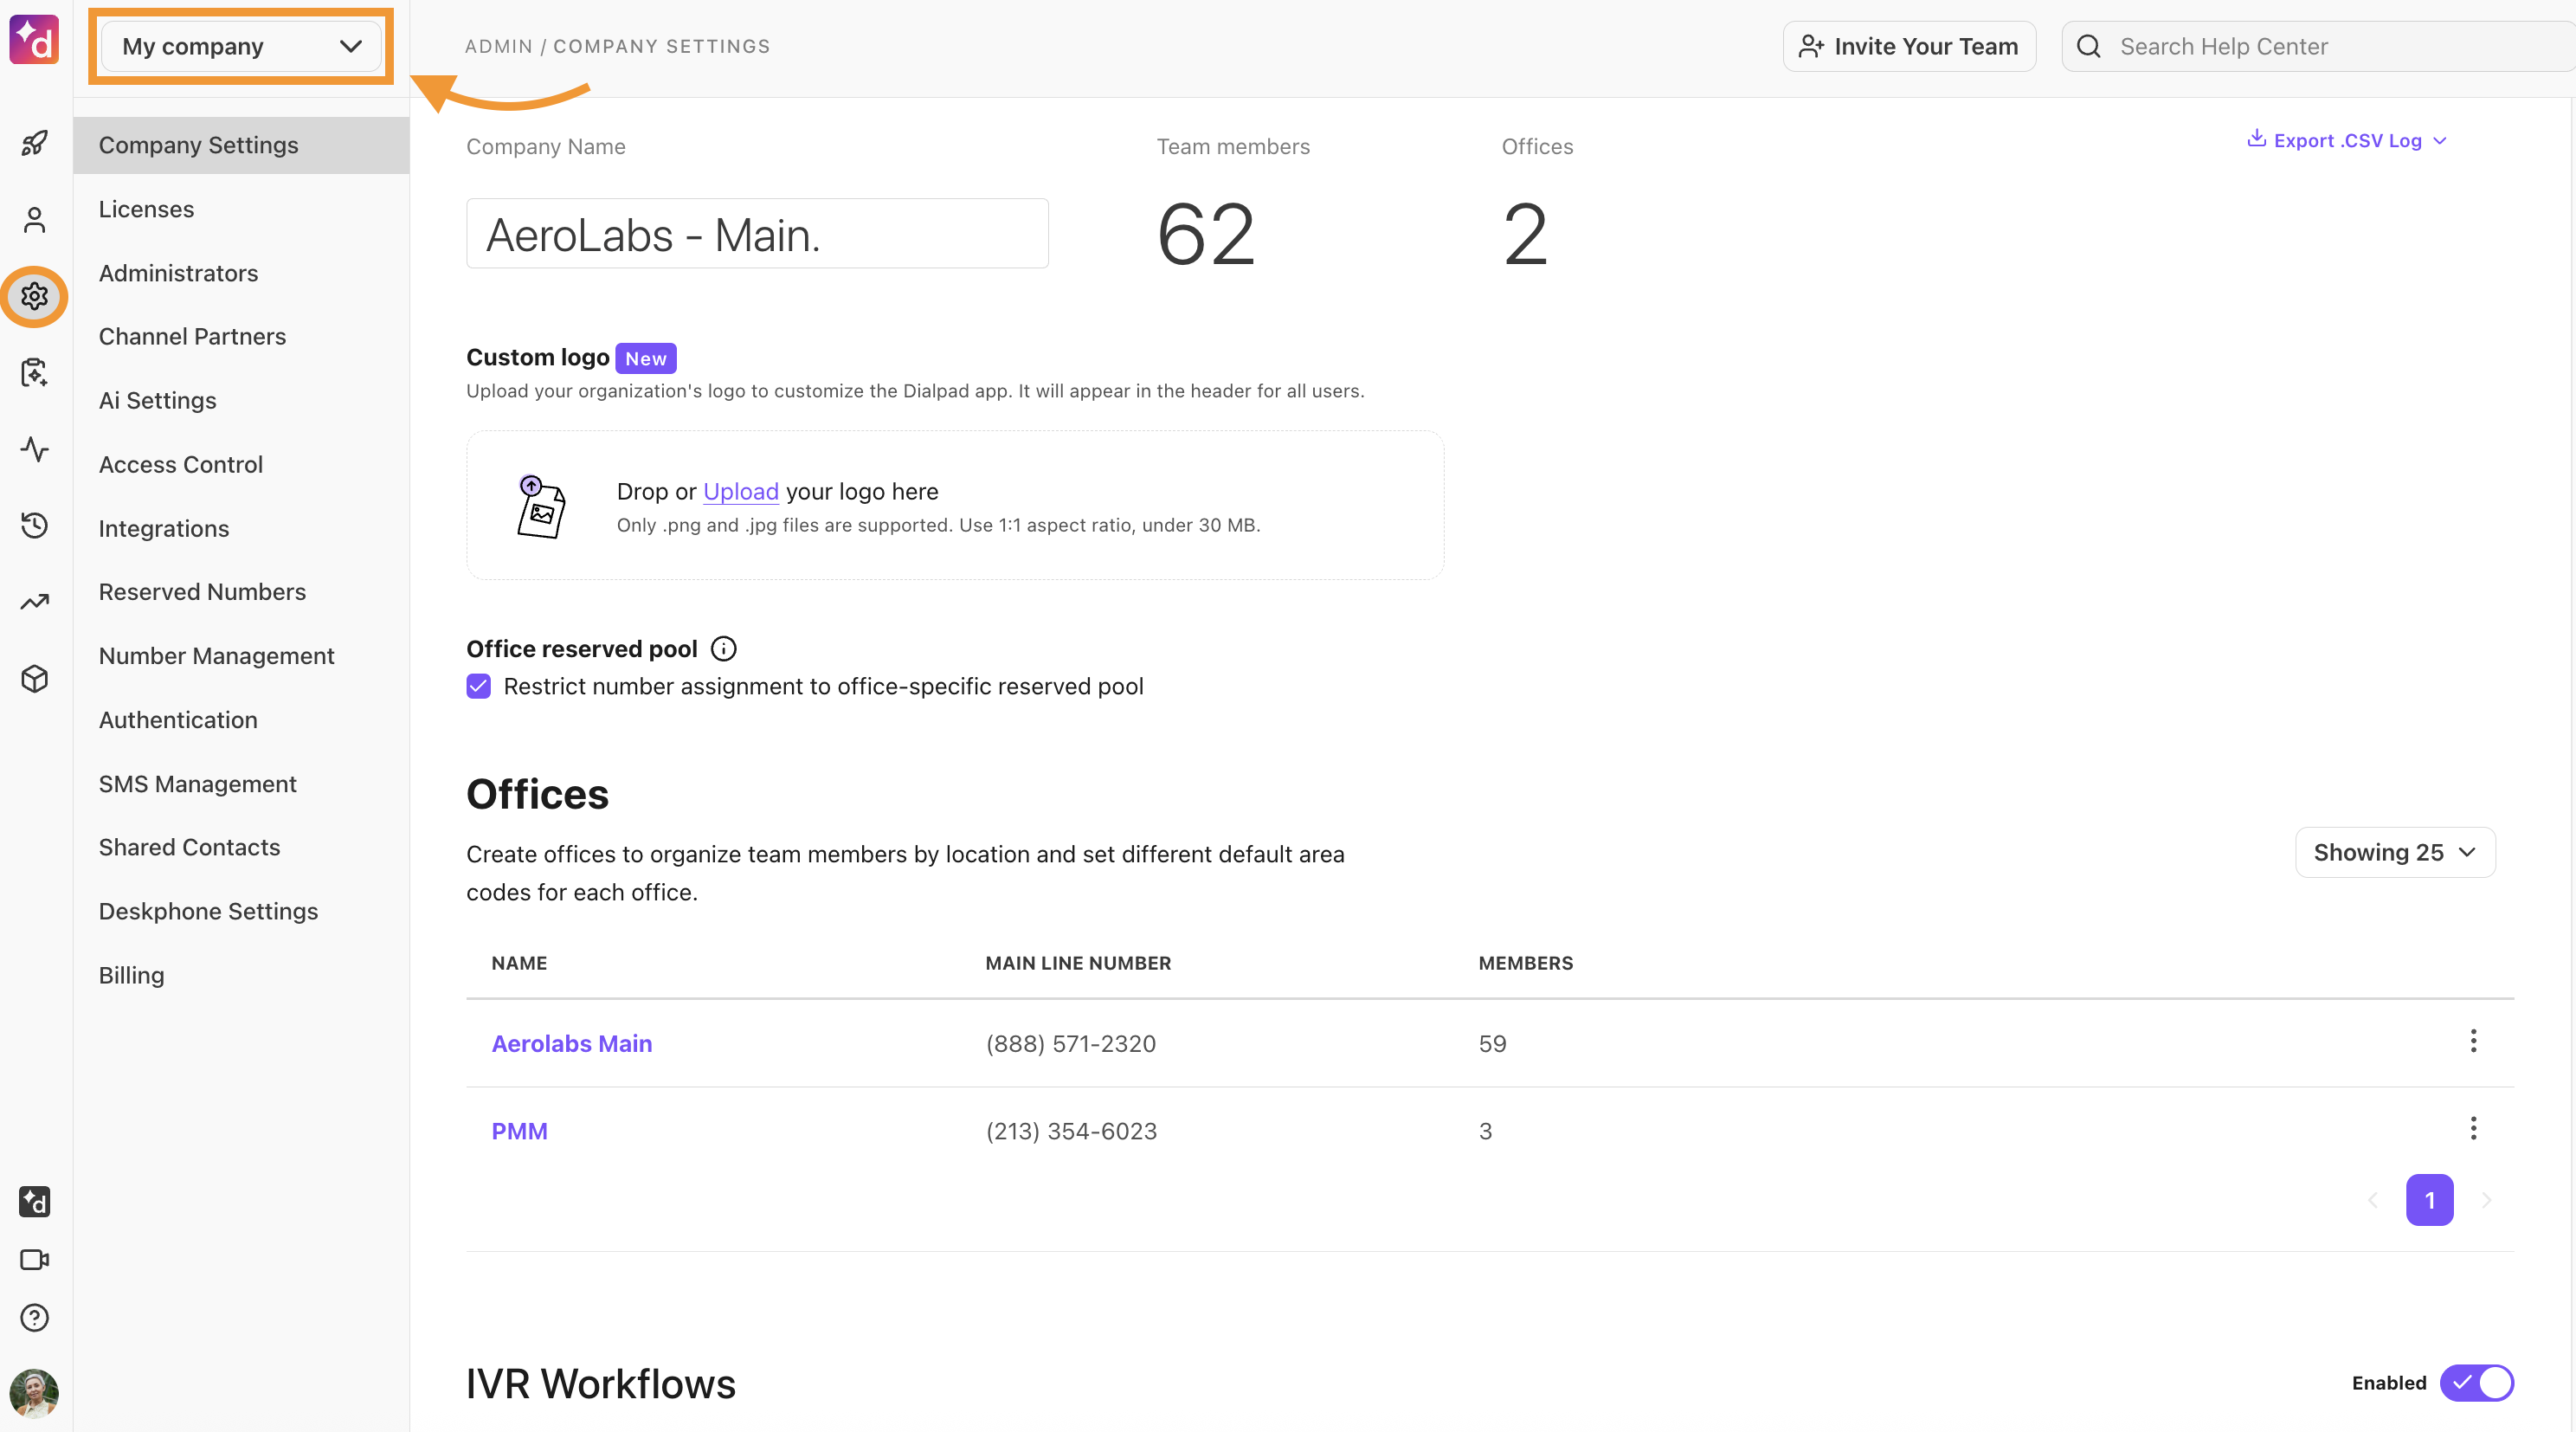Click the 59 members count cell
Viewport: 2576px width, 1432px height.
(1492, 1043)
